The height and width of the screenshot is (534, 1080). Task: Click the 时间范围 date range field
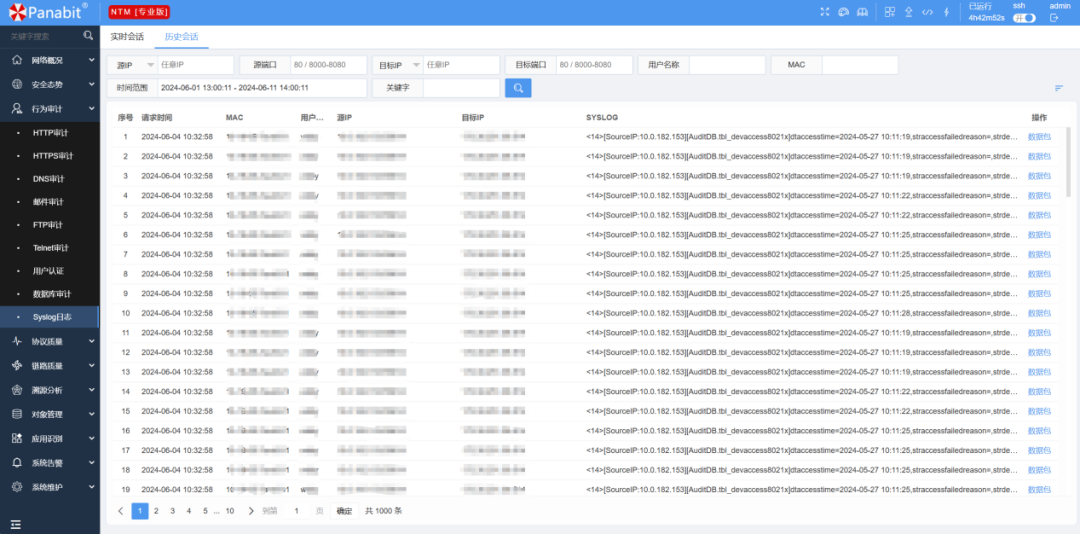point(262,88)
